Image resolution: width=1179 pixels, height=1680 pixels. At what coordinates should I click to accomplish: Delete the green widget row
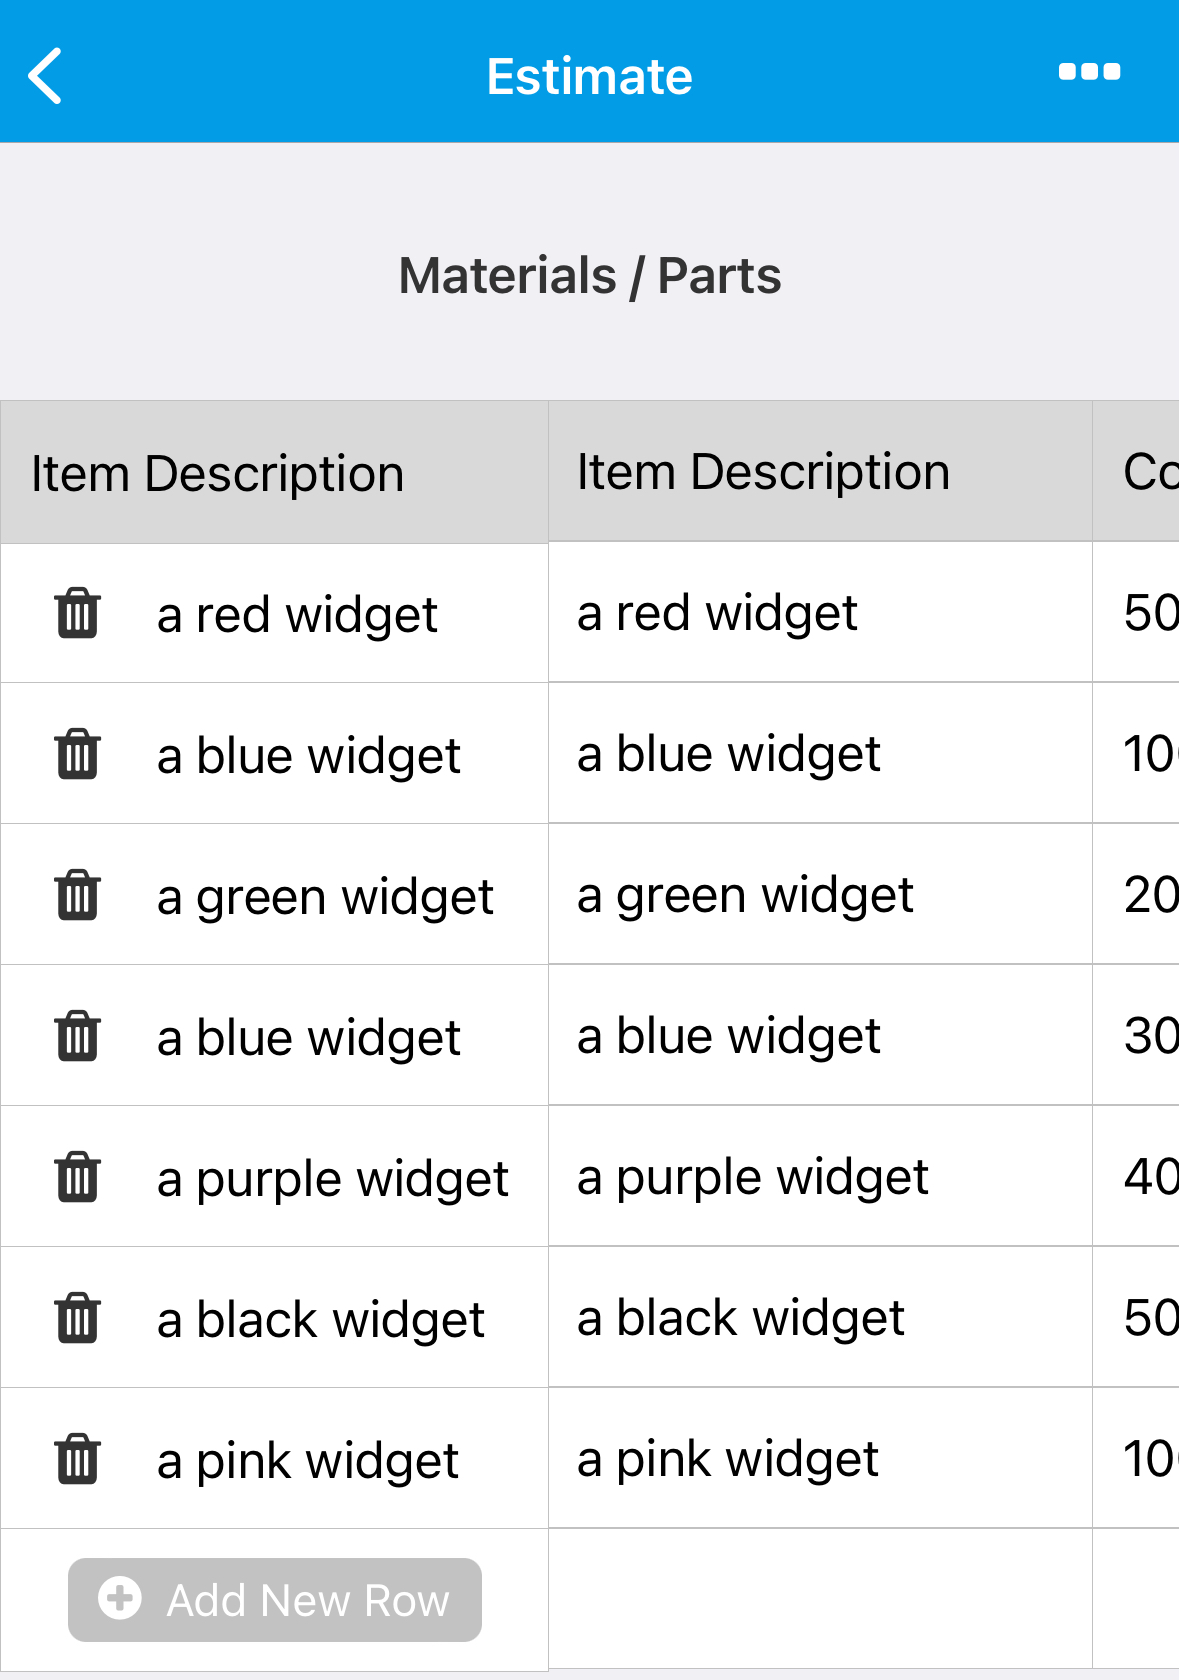(x=77, y=895)
